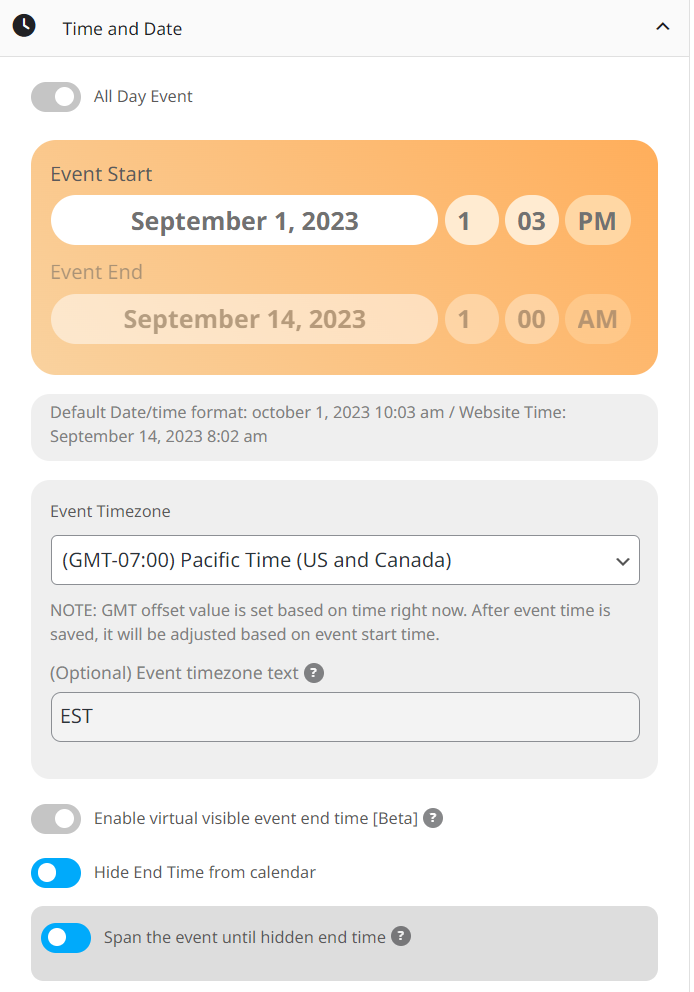Change the event start hour field

472,220
